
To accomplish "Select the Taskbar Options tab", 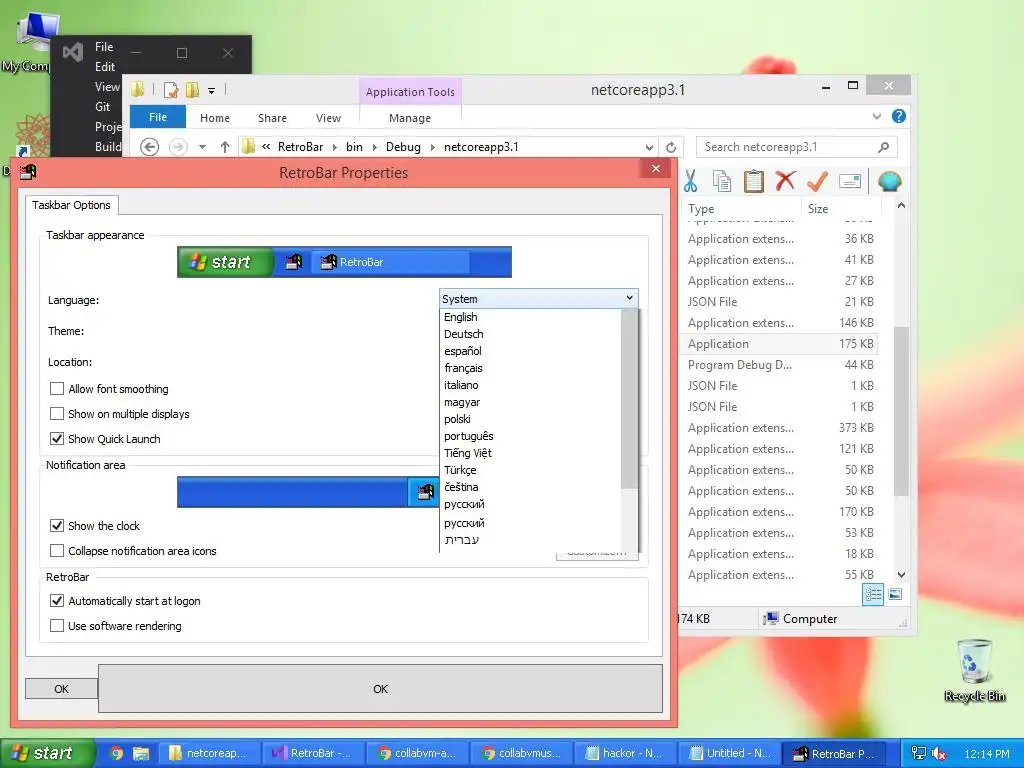I will (x=72, y=205).
